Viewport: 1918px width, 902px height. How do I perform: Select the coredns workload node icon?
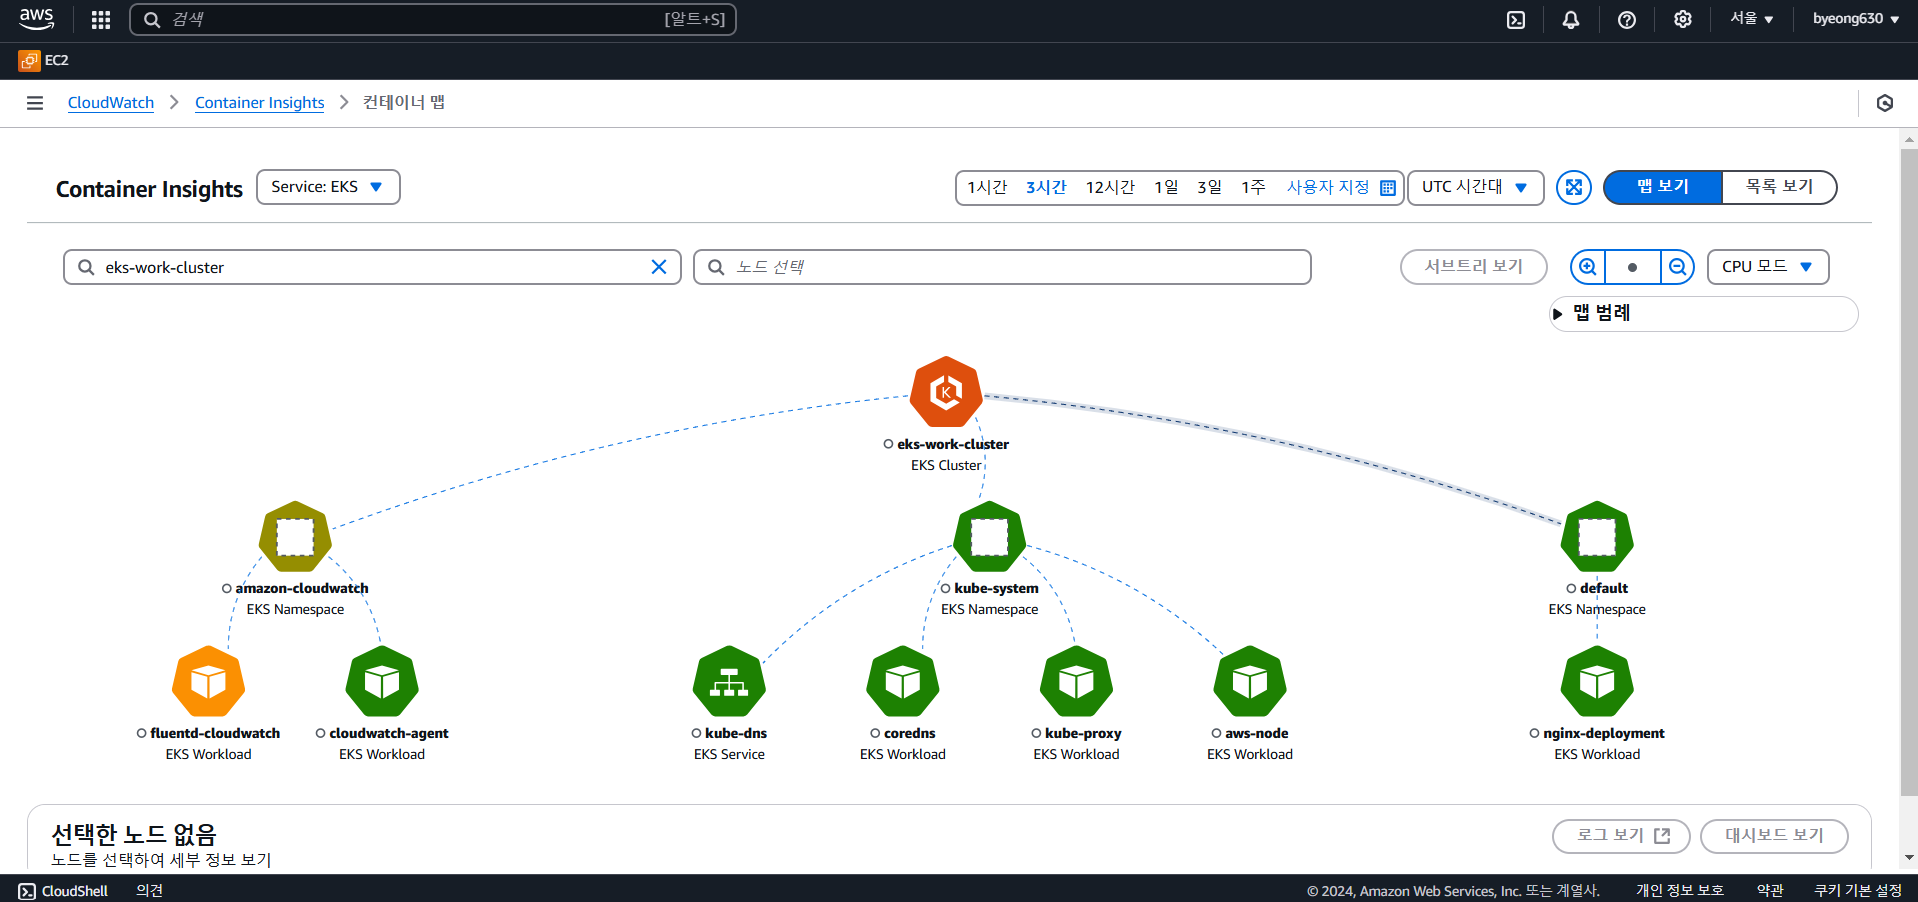[903, 682]
